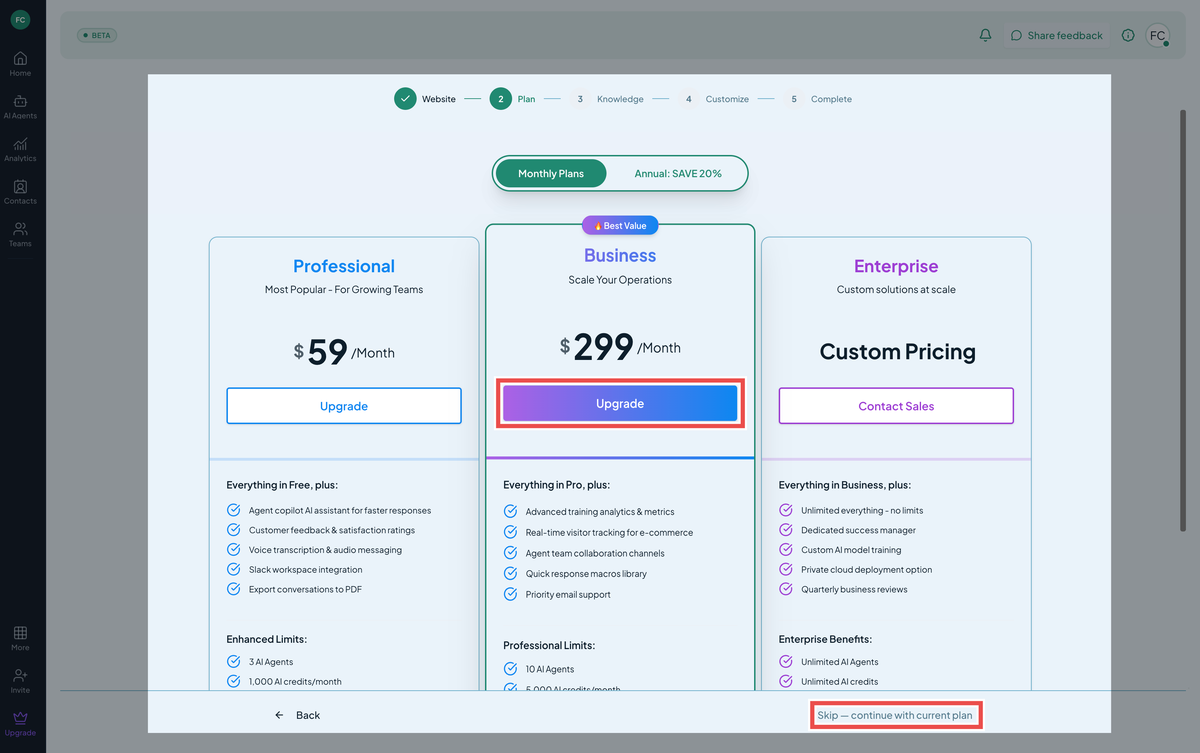Switch to Annual: SAVE 20% billing
Screen dimensions: 1200x753
(678, 173)
